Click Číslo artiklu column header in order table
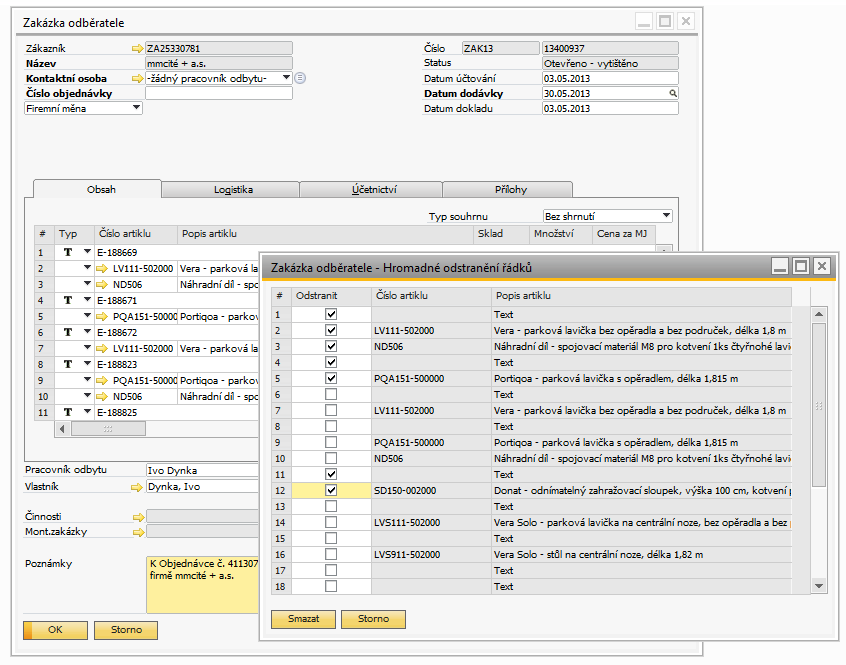Viewport: 846px width, 665px height. [x=136, y=234]
